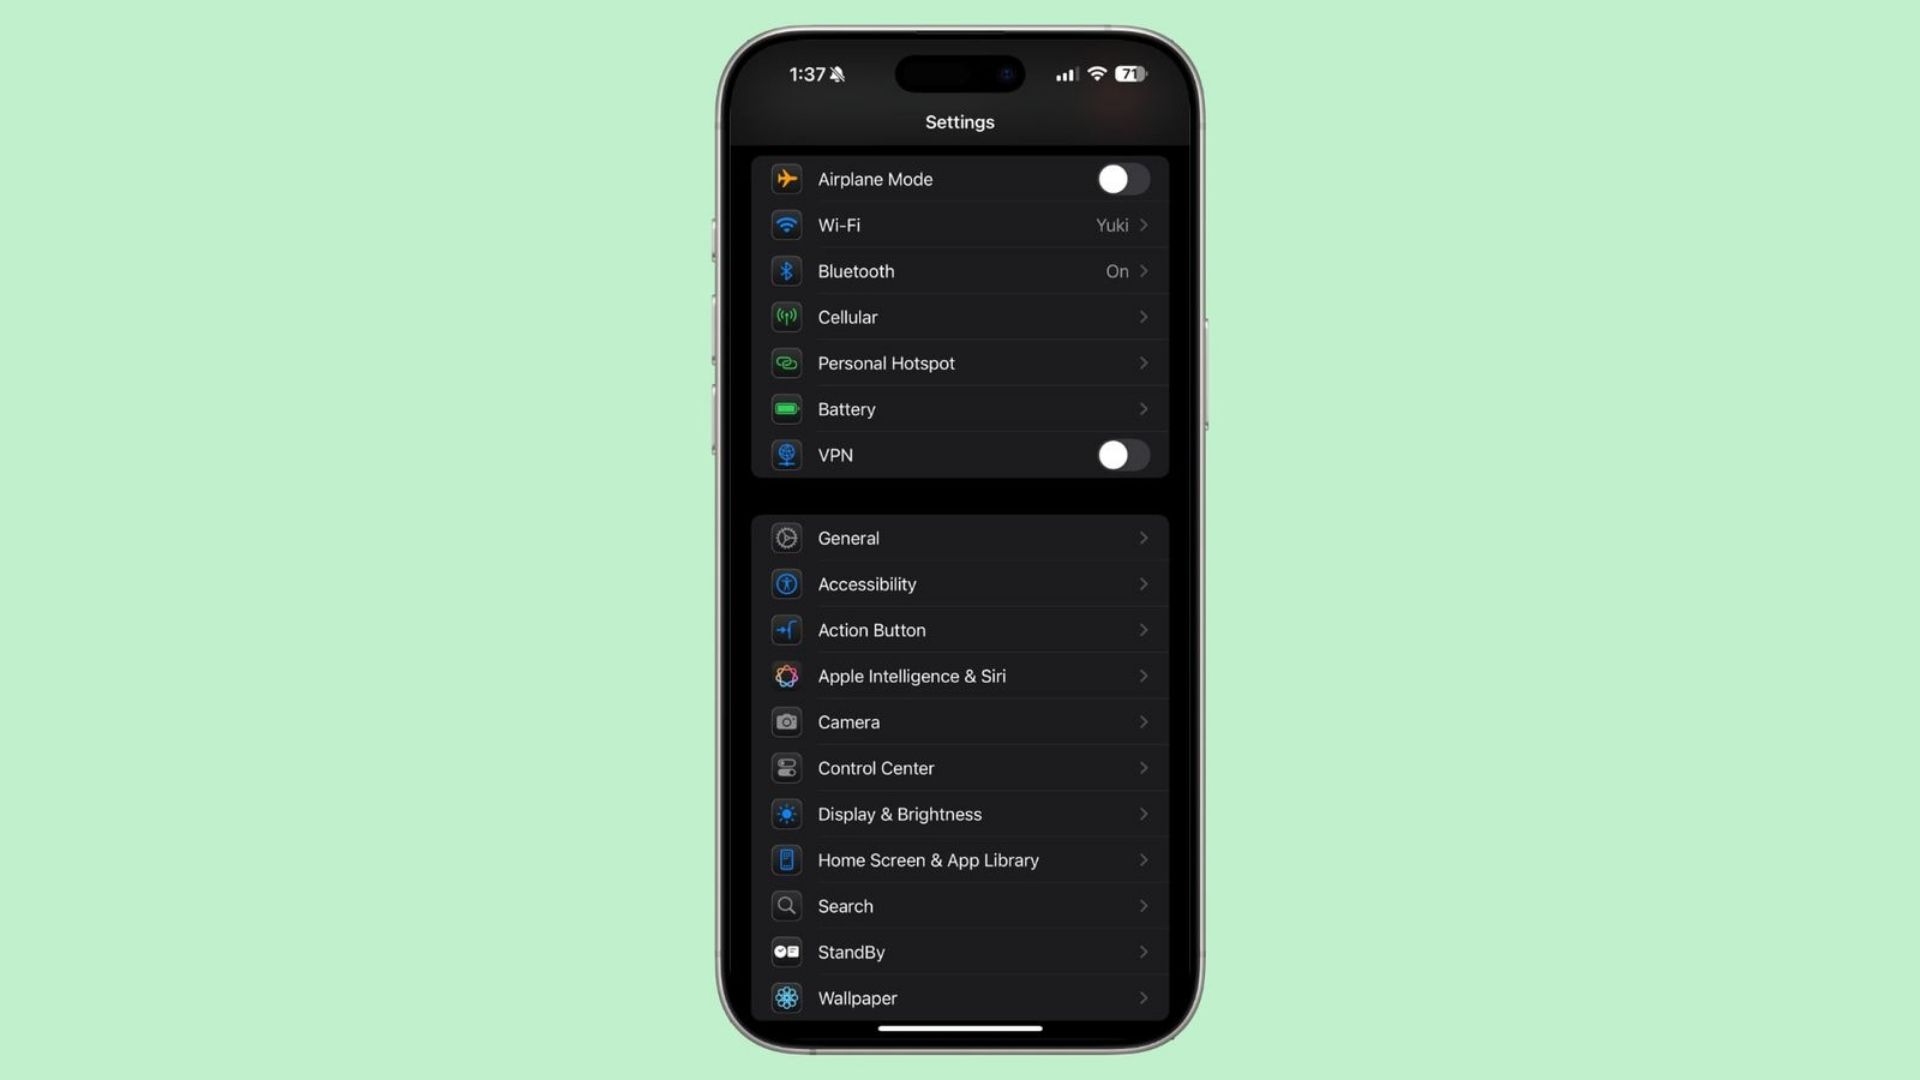
Task: Expand the Accessibility settings menu
Action: coord(959,583)
